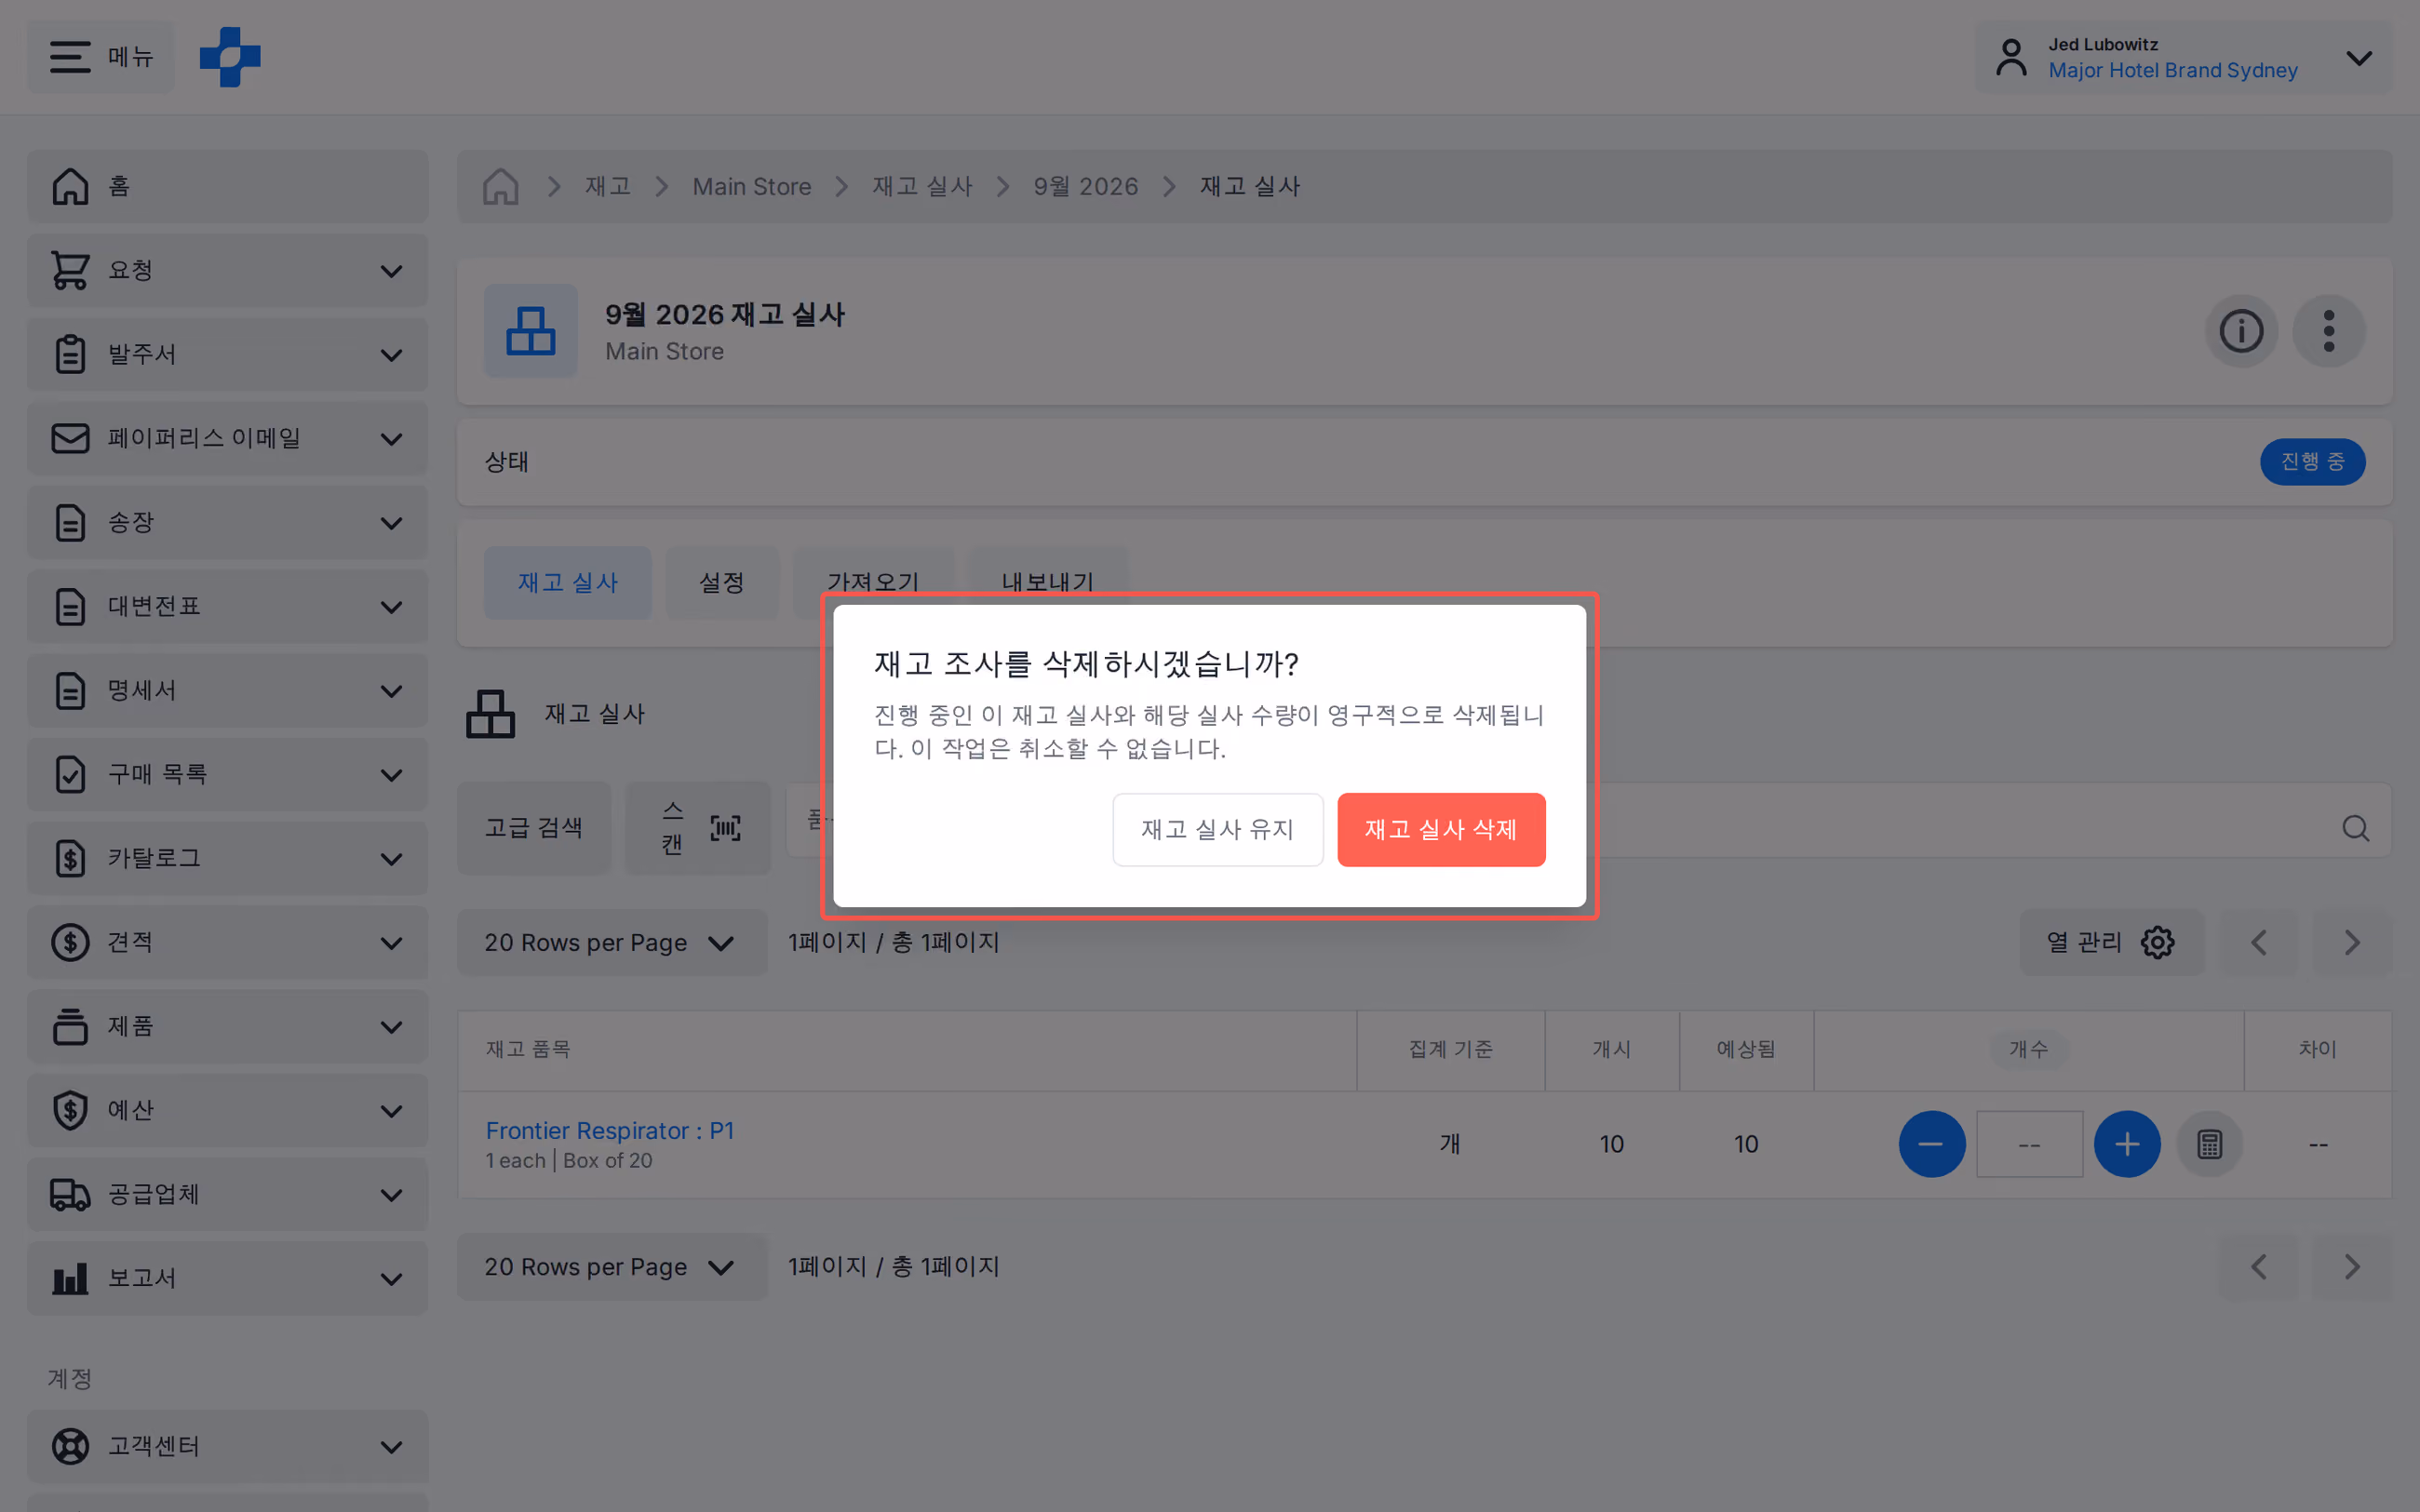Open the 구매 목록 checklist icon
The height and width of the screenshot is (1512, 2420).
[x=70, y=774]
